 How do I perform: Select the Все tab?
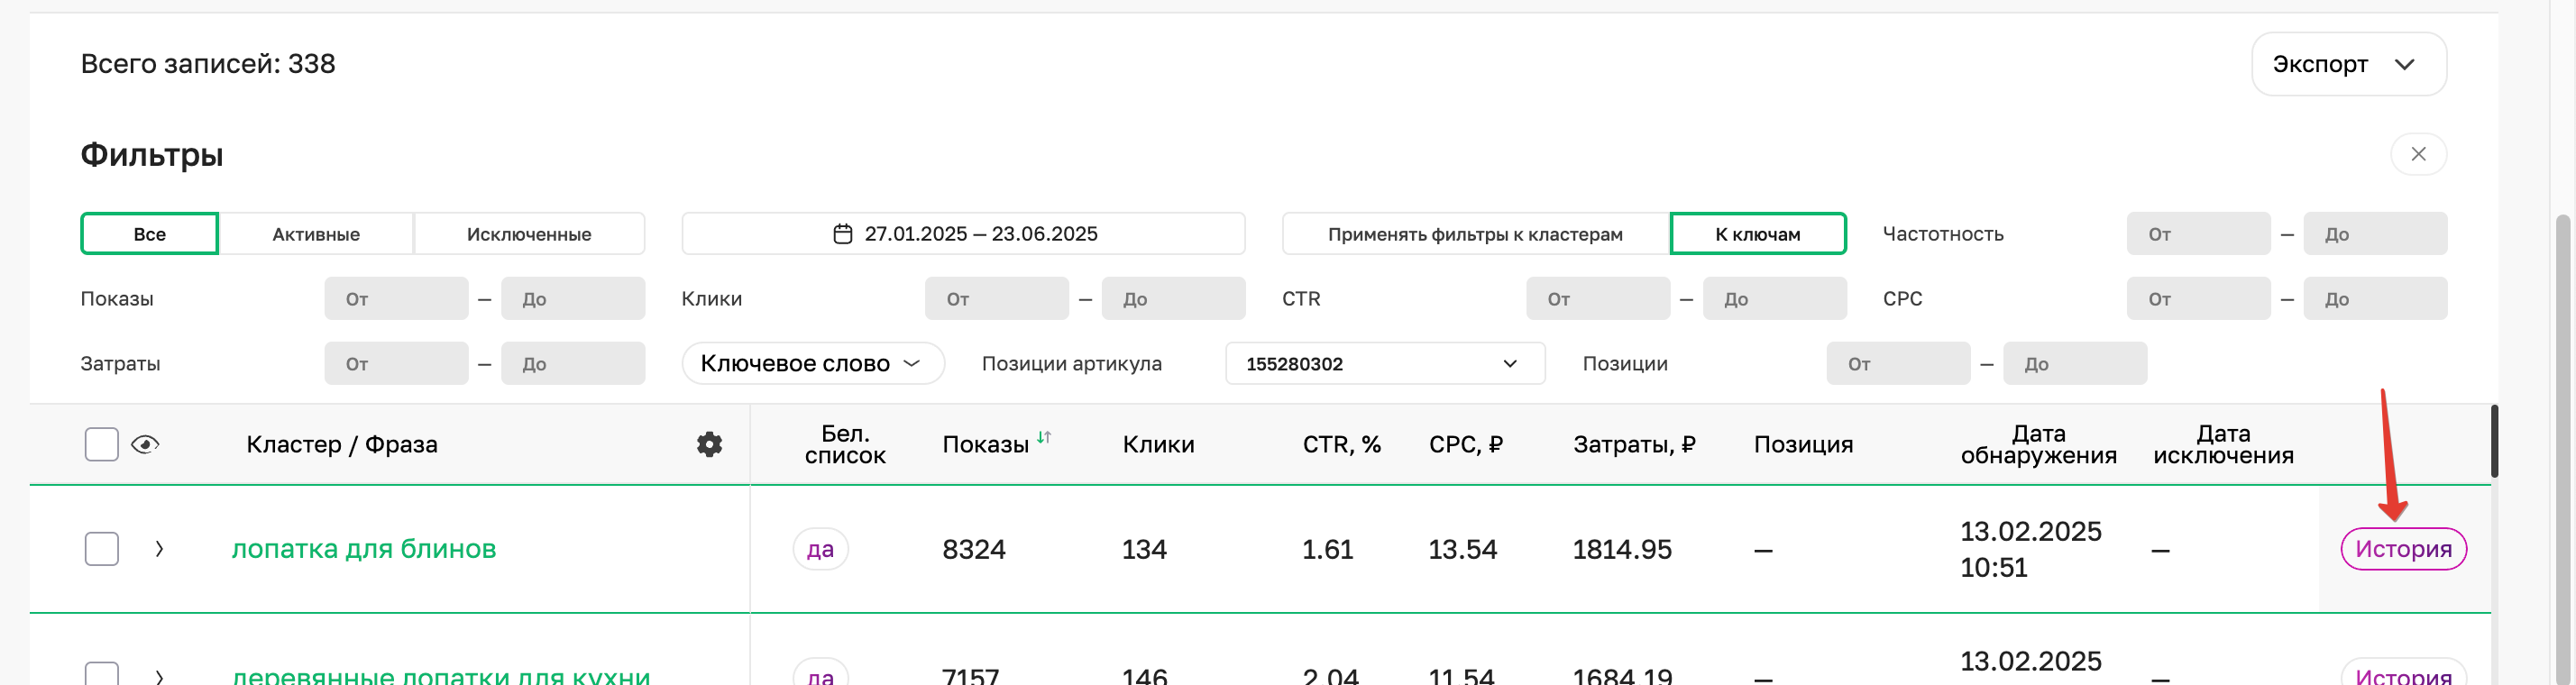149,234
